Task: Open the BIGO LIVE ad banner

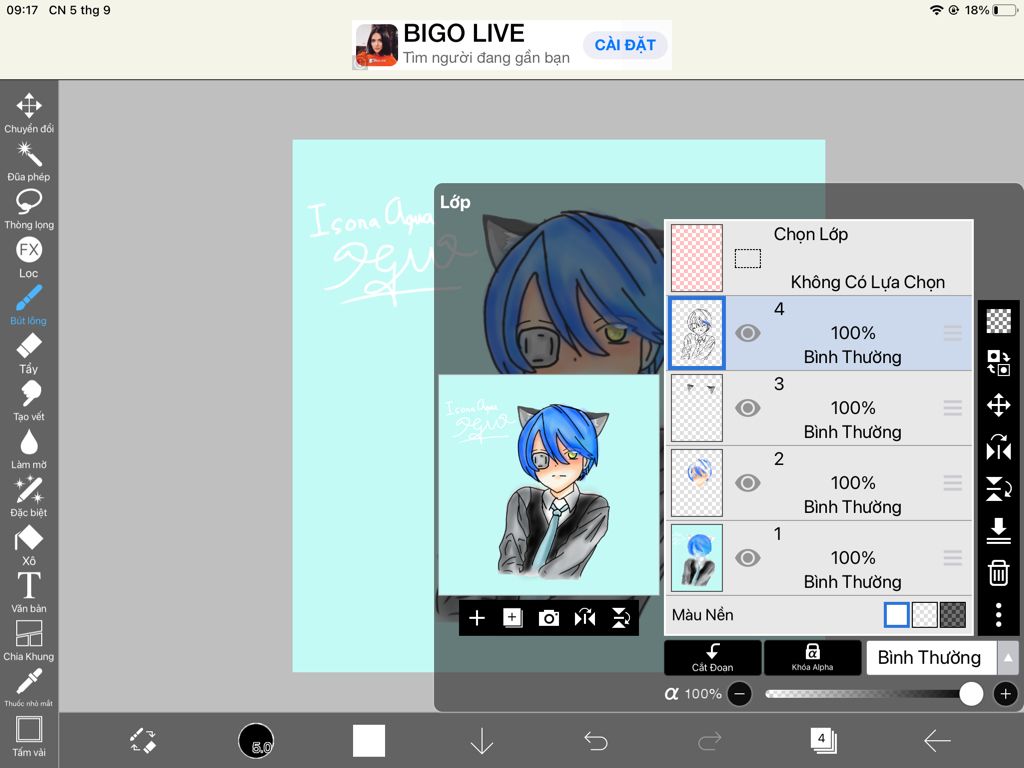Action: pos(512,45)
